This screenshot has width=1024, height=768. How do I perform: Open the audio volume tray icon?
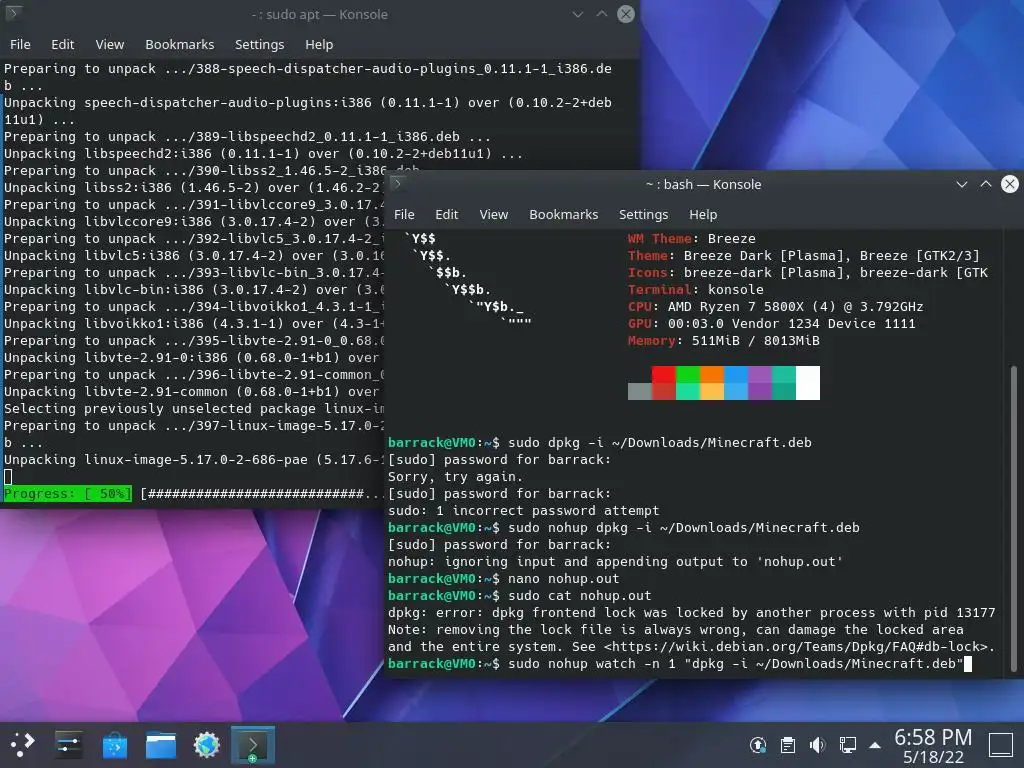pos(817,745)
